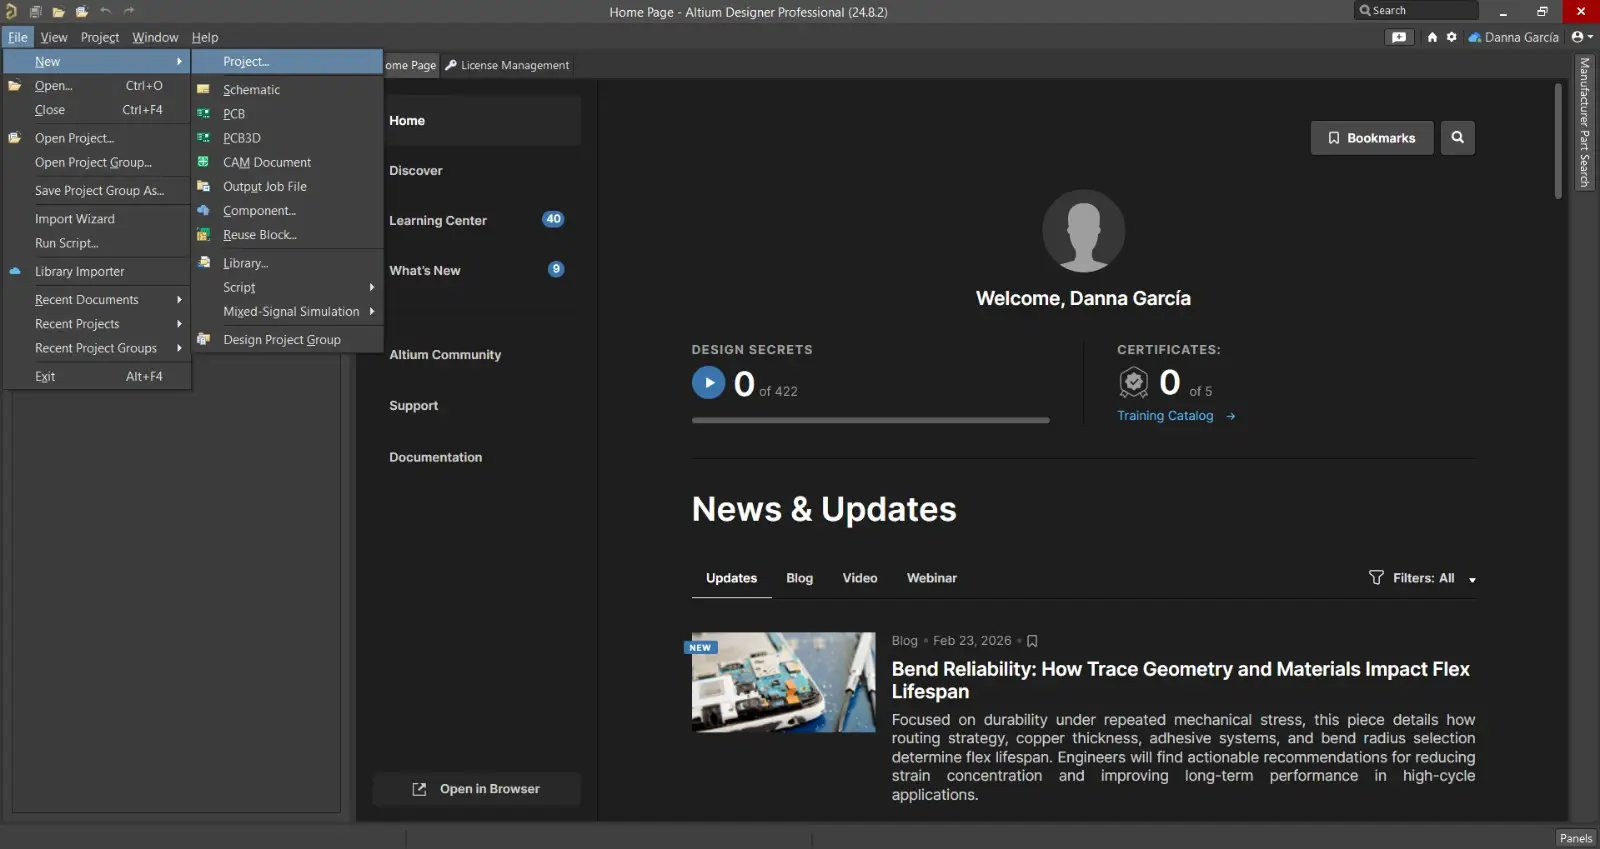Click the certificate badge icon

pyautogui.click(x=1133, y=382)
